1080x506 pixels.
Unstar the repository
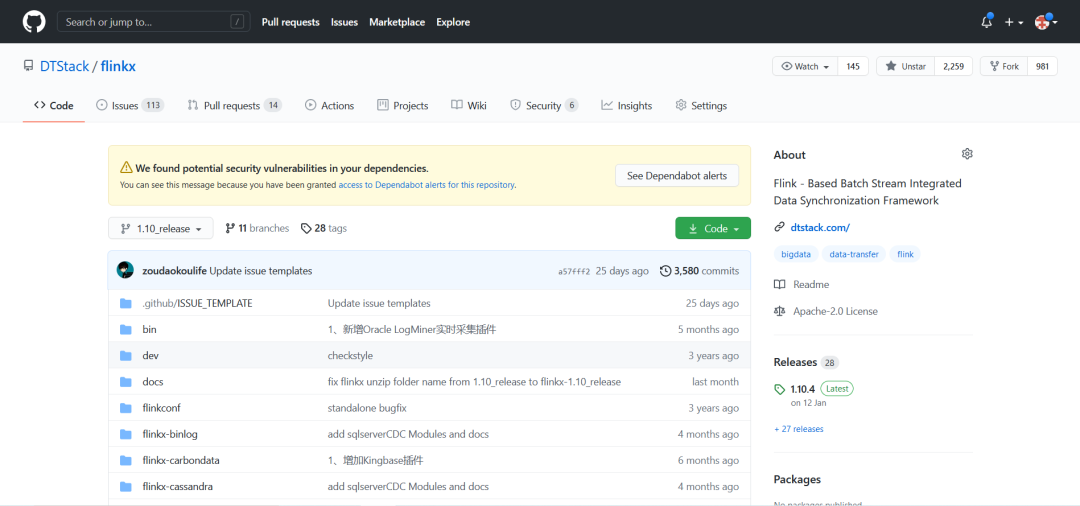click(x=906, y=67)
